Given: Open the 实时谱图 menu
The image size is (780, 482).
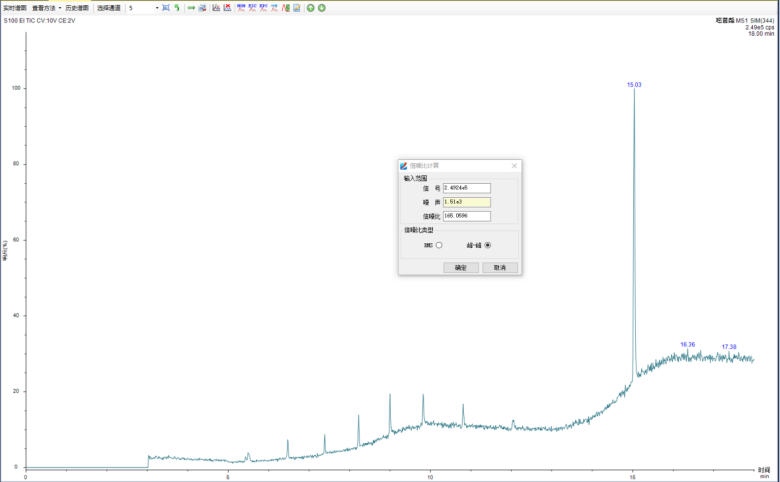Looking at the screenshot, I should [x=15, y=7].
